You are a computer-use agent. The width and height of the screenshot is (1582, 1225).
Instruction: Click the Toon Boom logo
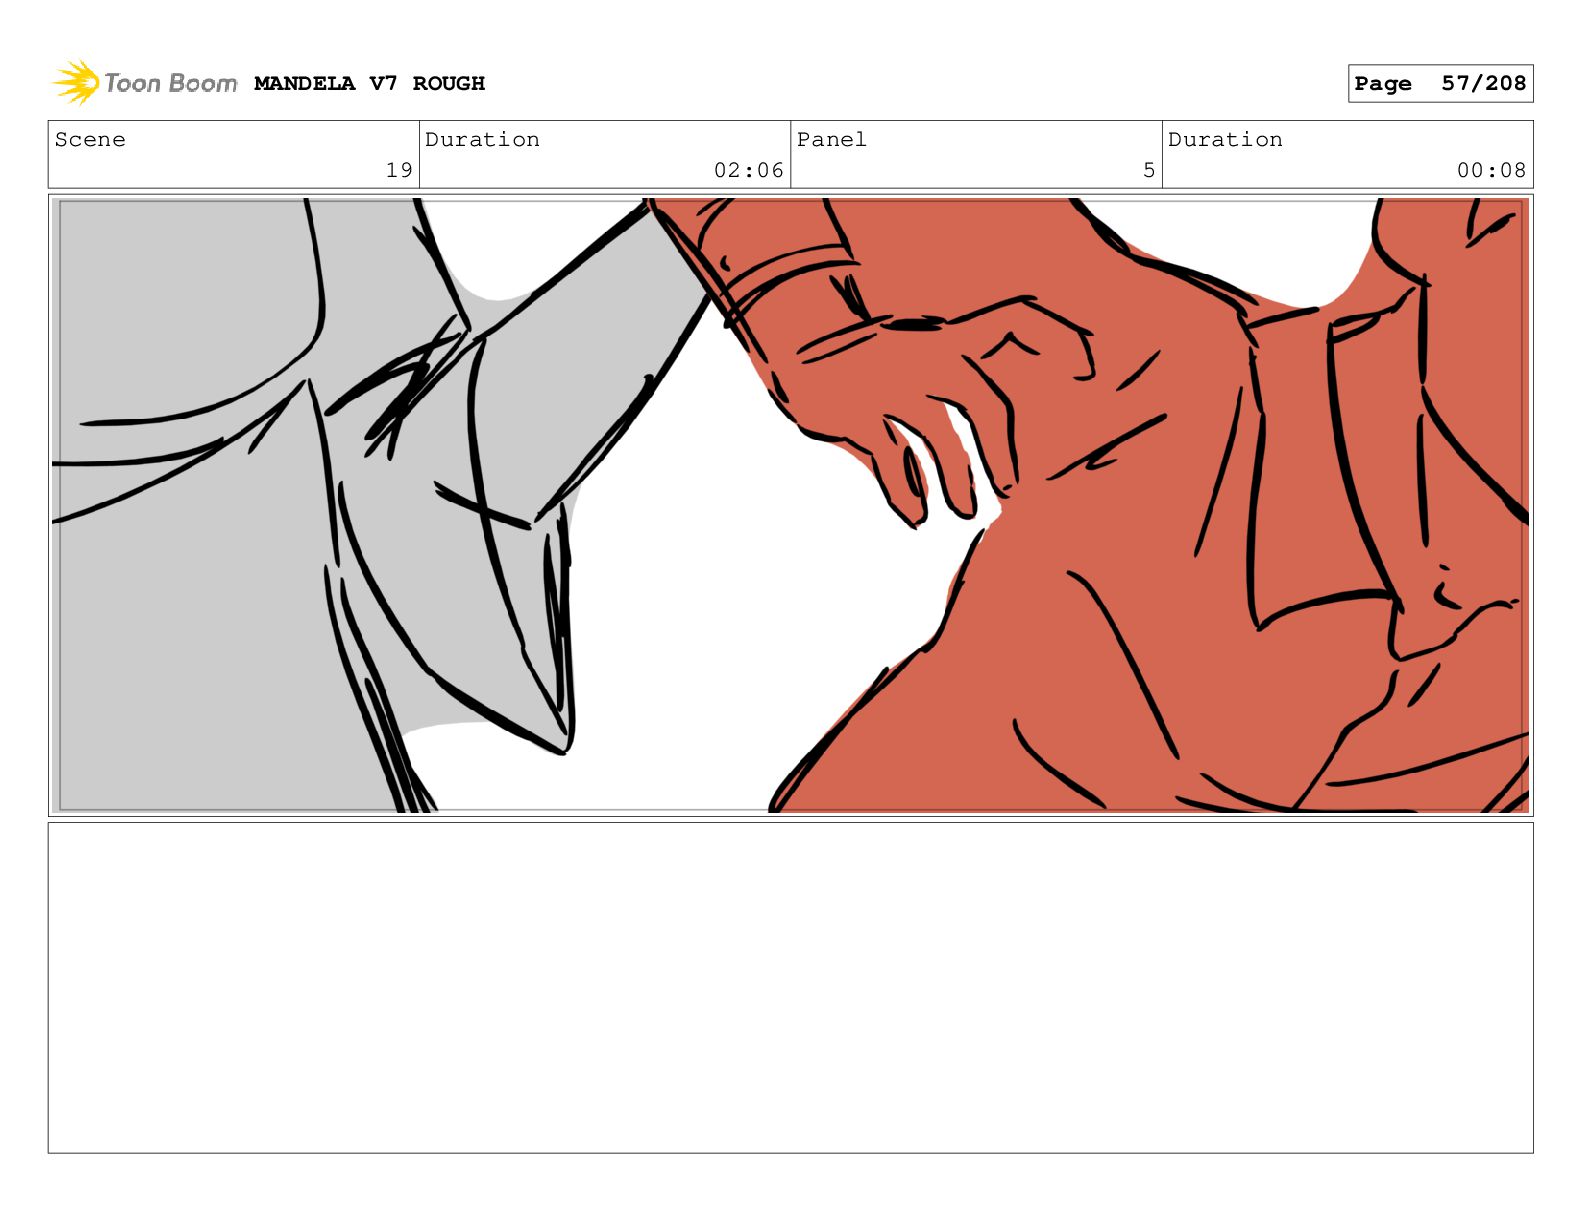click(145, 83)
